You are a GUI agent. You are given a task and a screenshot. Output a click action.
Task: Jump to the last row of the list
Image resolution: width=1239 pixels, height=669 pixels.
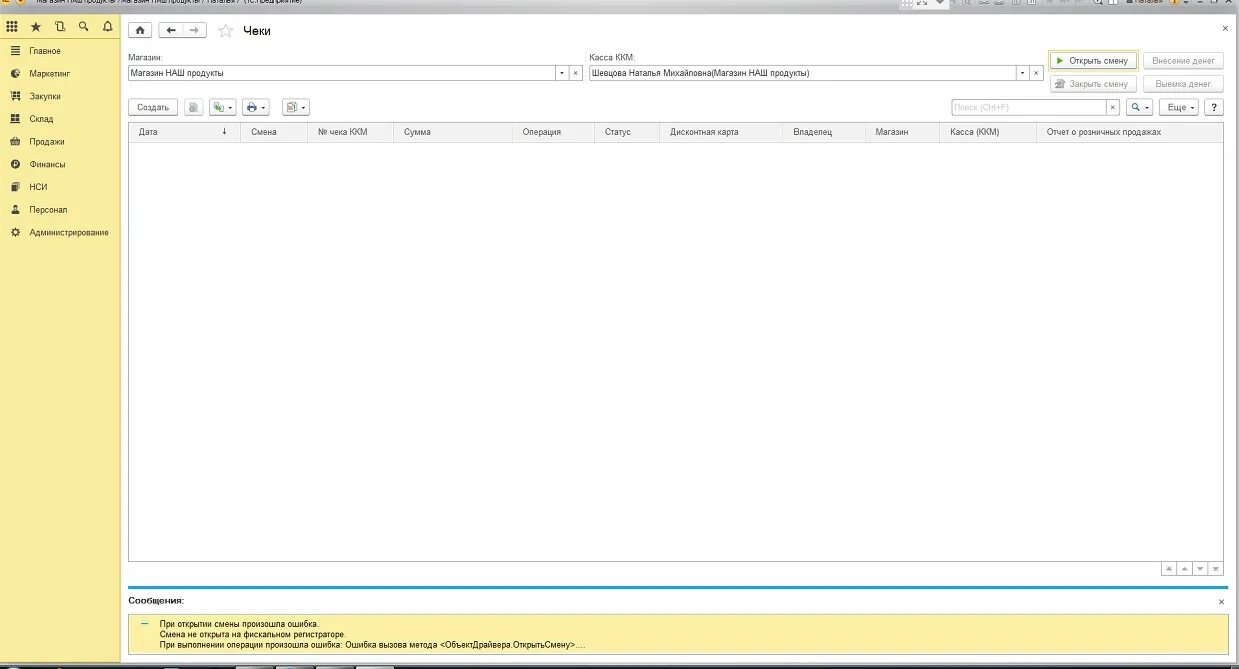pos(1216,568)
